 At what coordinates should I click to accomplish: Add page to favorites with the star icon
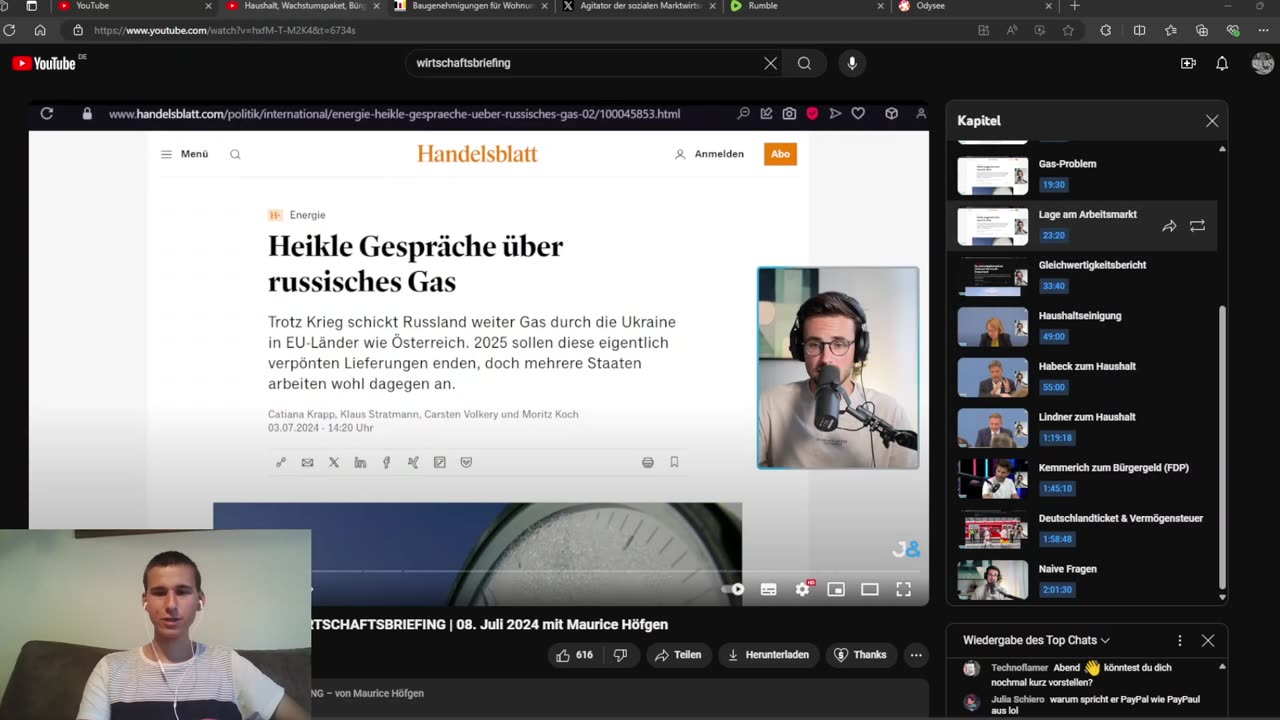[1068, 30]
